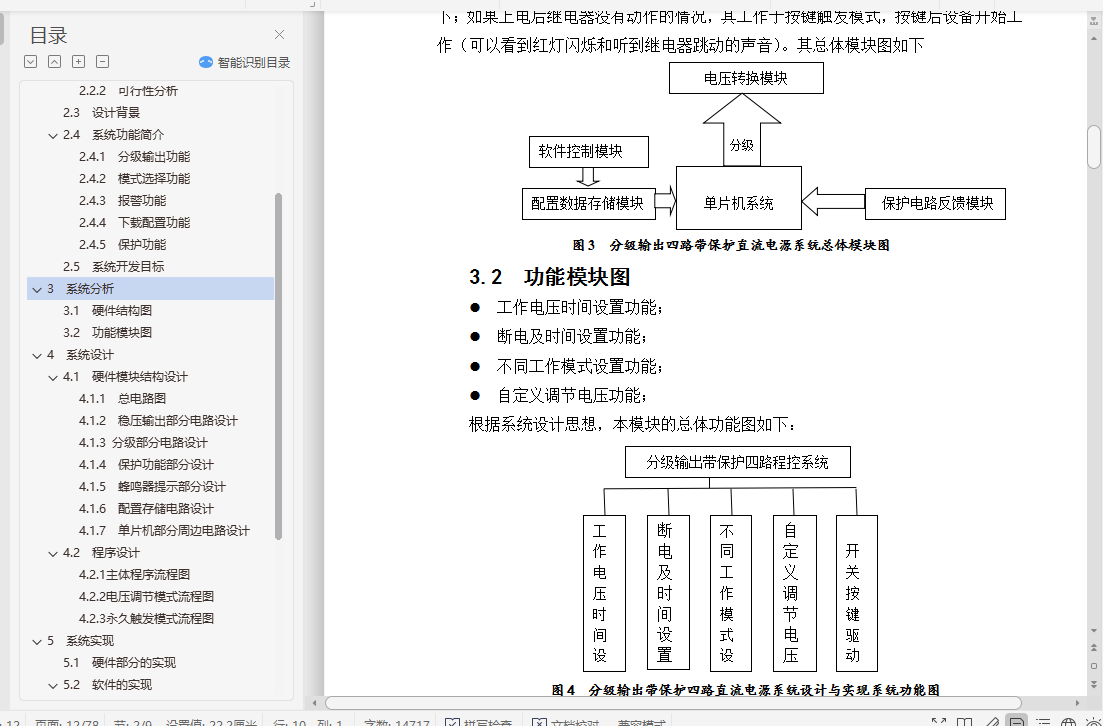Screen dimensions: 1103x726
Task: Click 智能识别目录 text button
Action: pyautogui.click(x=253, y=63)
